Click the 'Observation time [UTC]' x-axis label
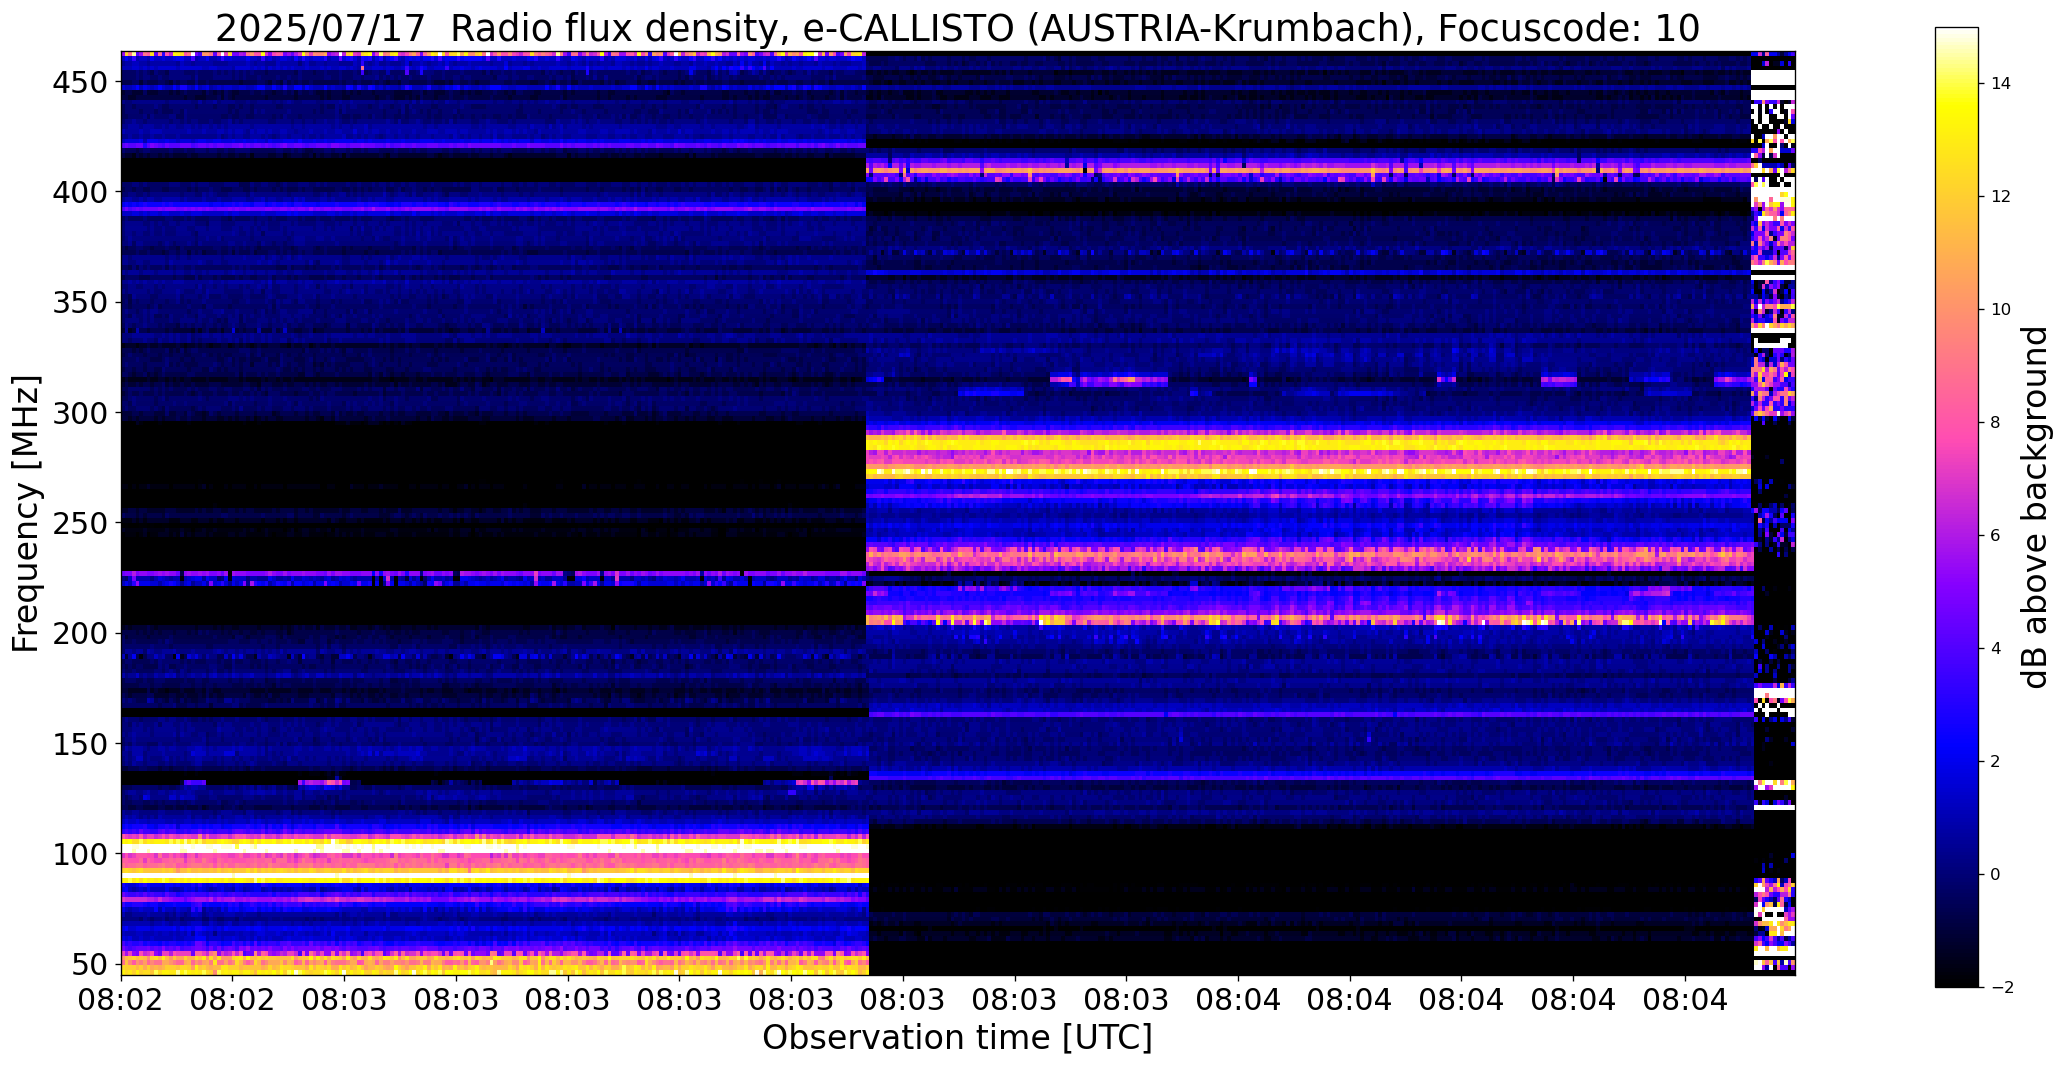 click(x=957, y=1037)
